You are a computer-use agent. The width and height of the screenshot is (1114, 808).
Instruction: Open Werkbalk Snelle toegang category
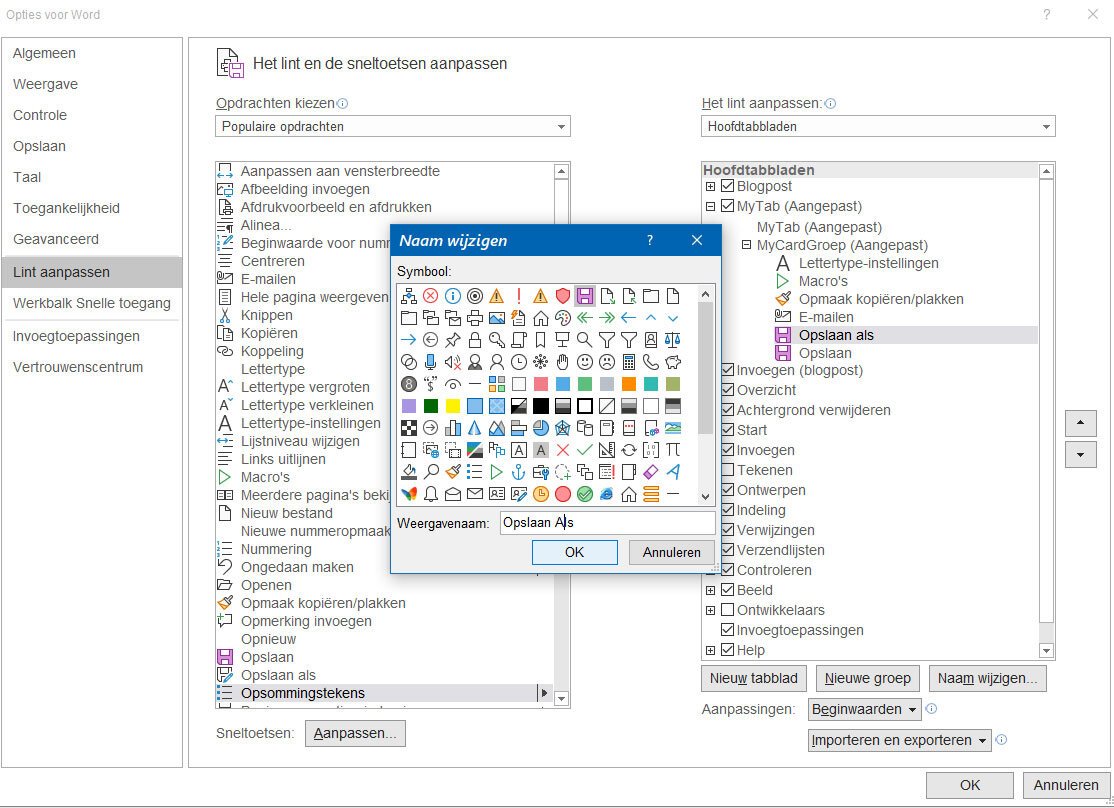(92, 303)
